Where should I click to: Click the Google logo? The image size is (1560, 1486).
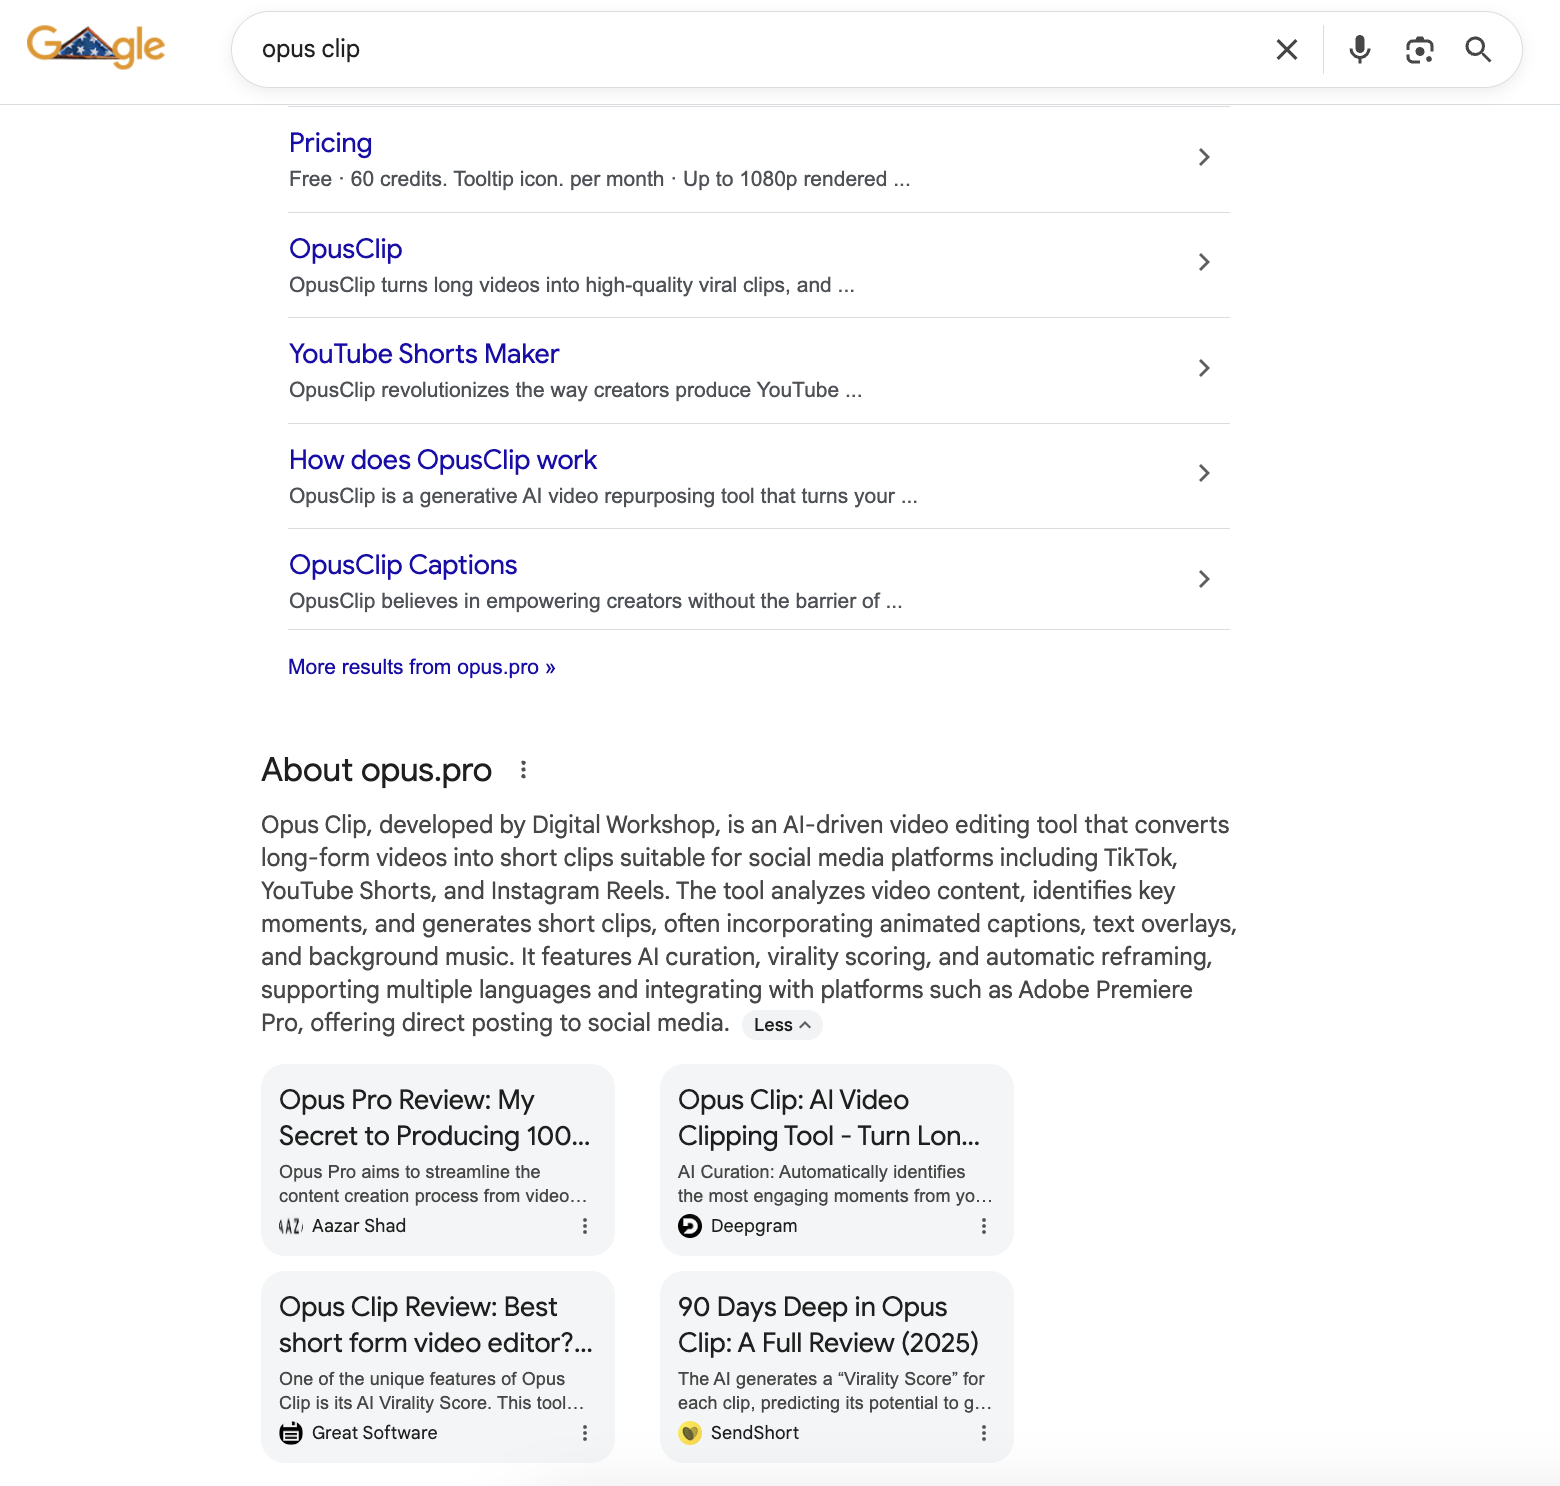(96, 44)
